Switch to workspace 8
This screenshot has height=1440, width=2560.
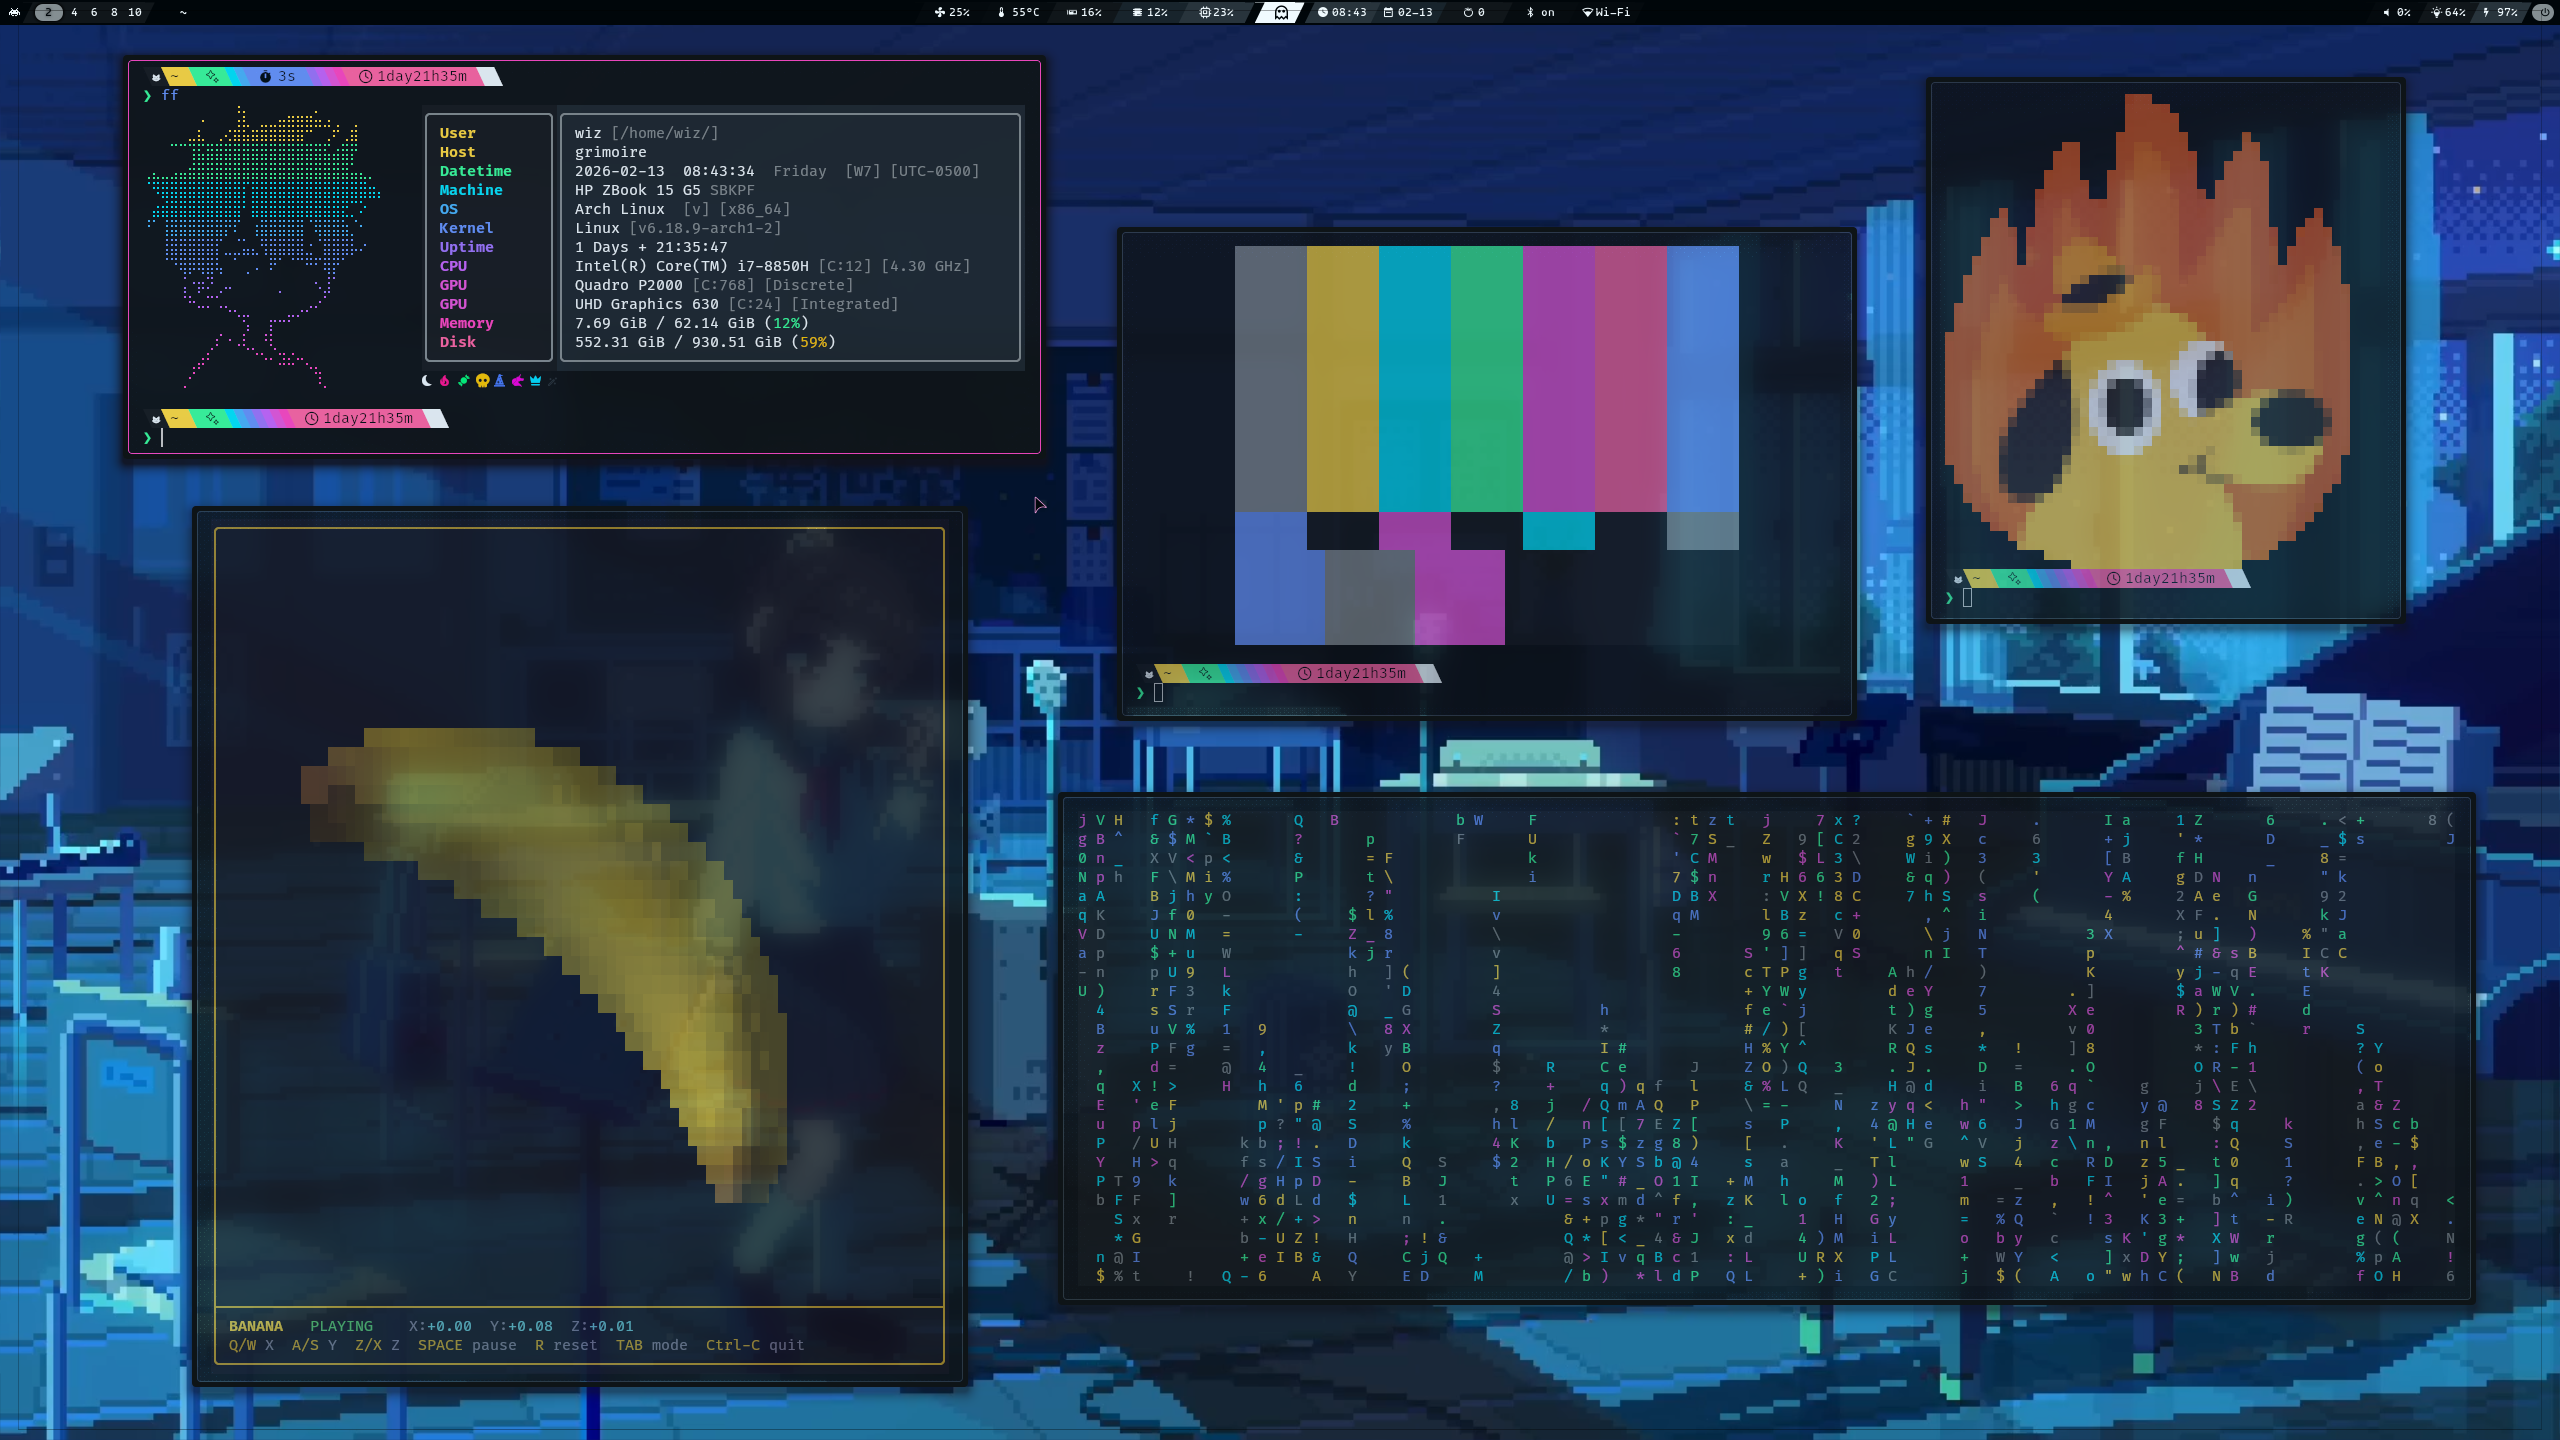(112, 13)
